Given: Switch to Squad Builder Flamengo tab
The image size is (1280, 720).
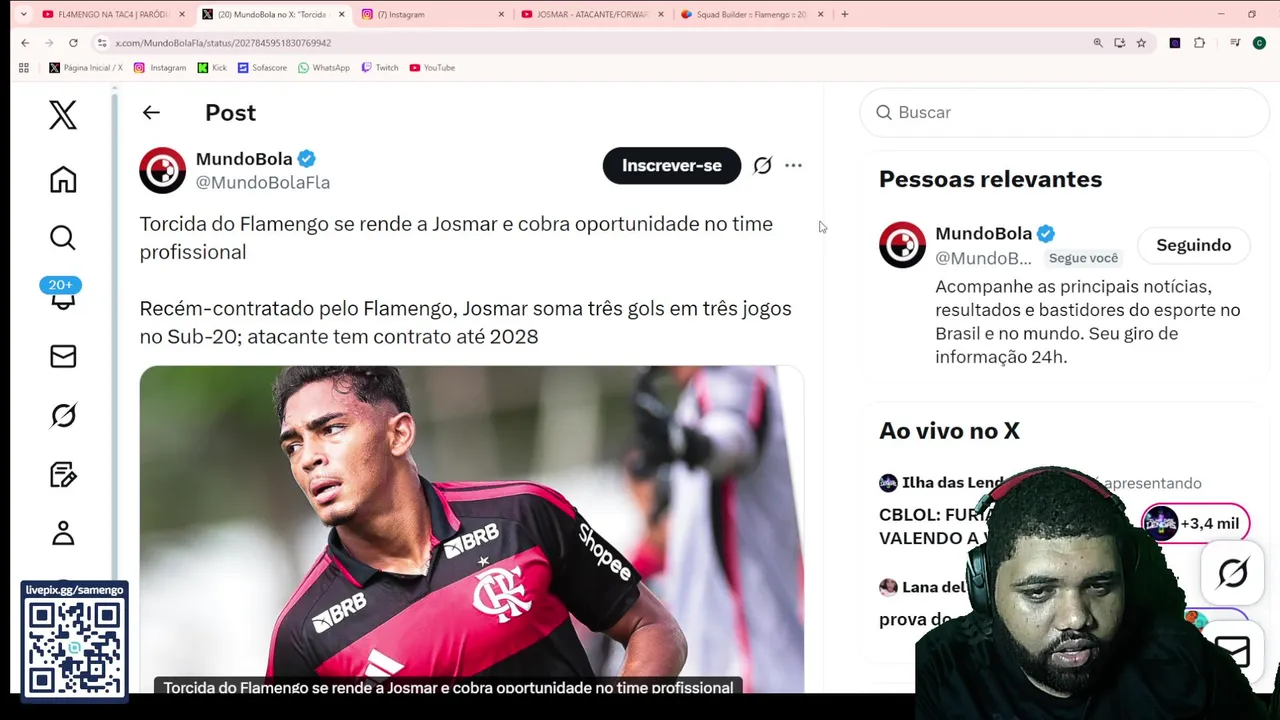Looking at the screenshot, I should click(x=752, y=14).
